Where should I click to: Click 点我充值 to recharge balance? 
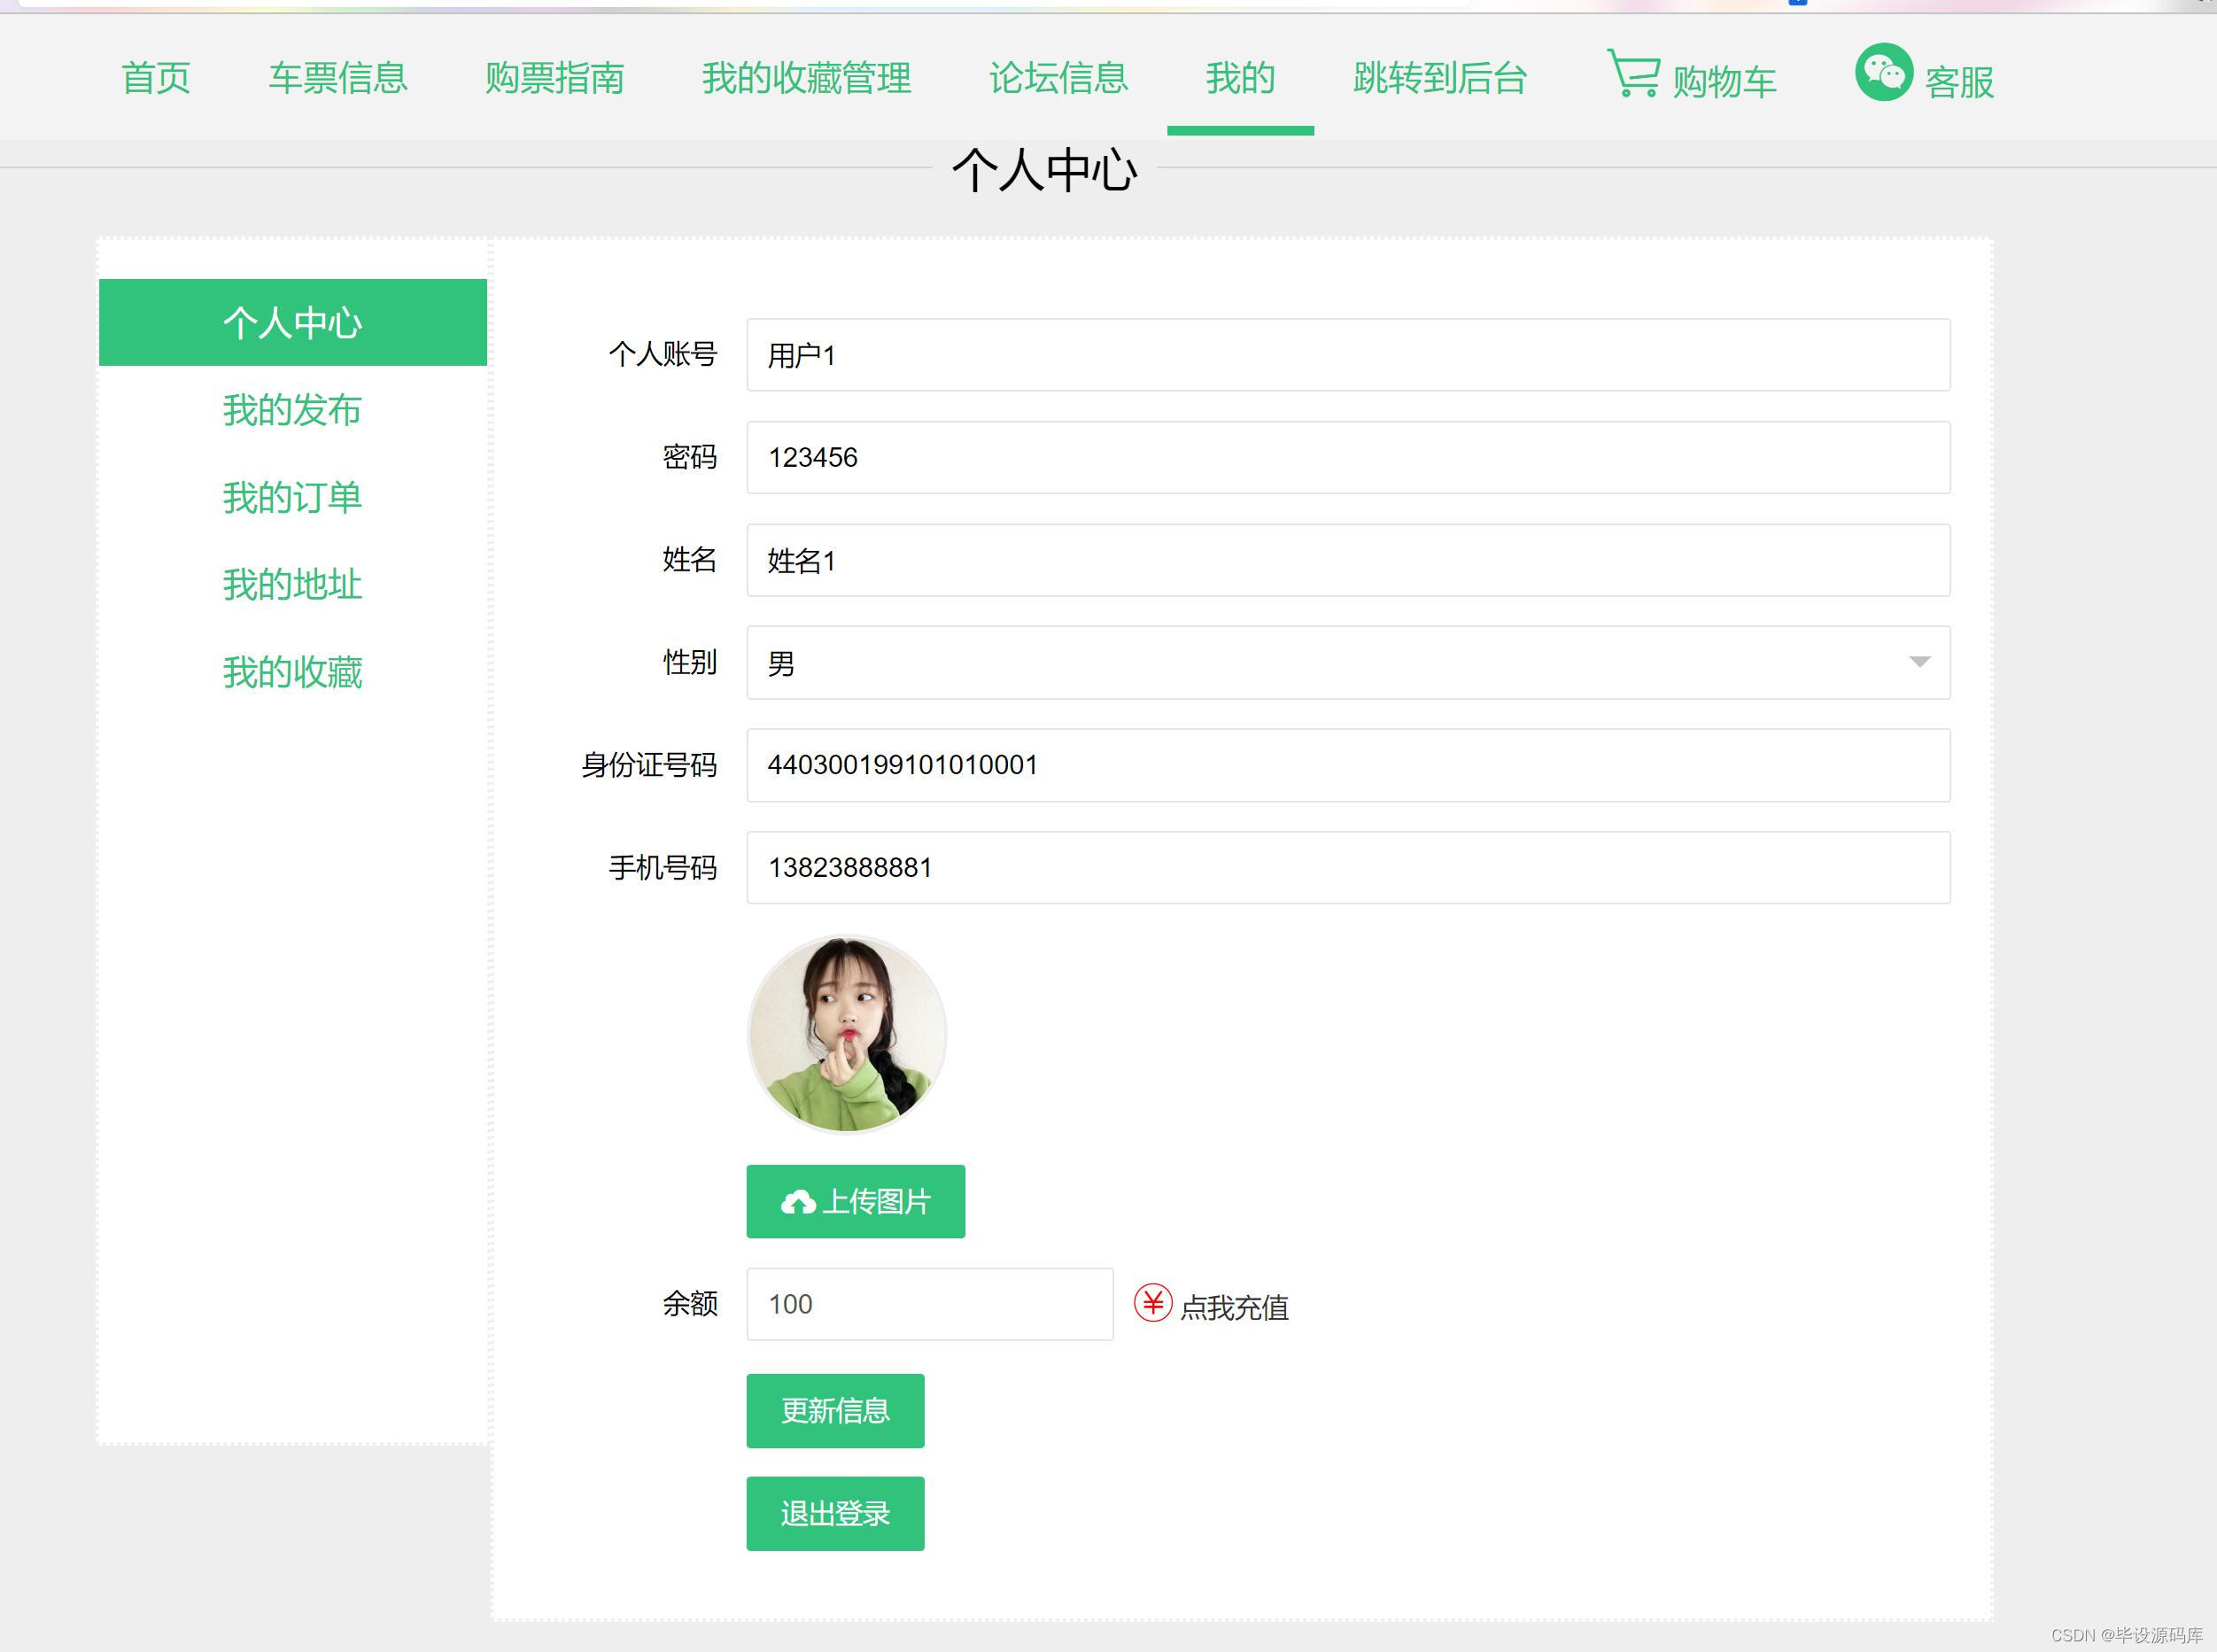pos(1236,1307)
